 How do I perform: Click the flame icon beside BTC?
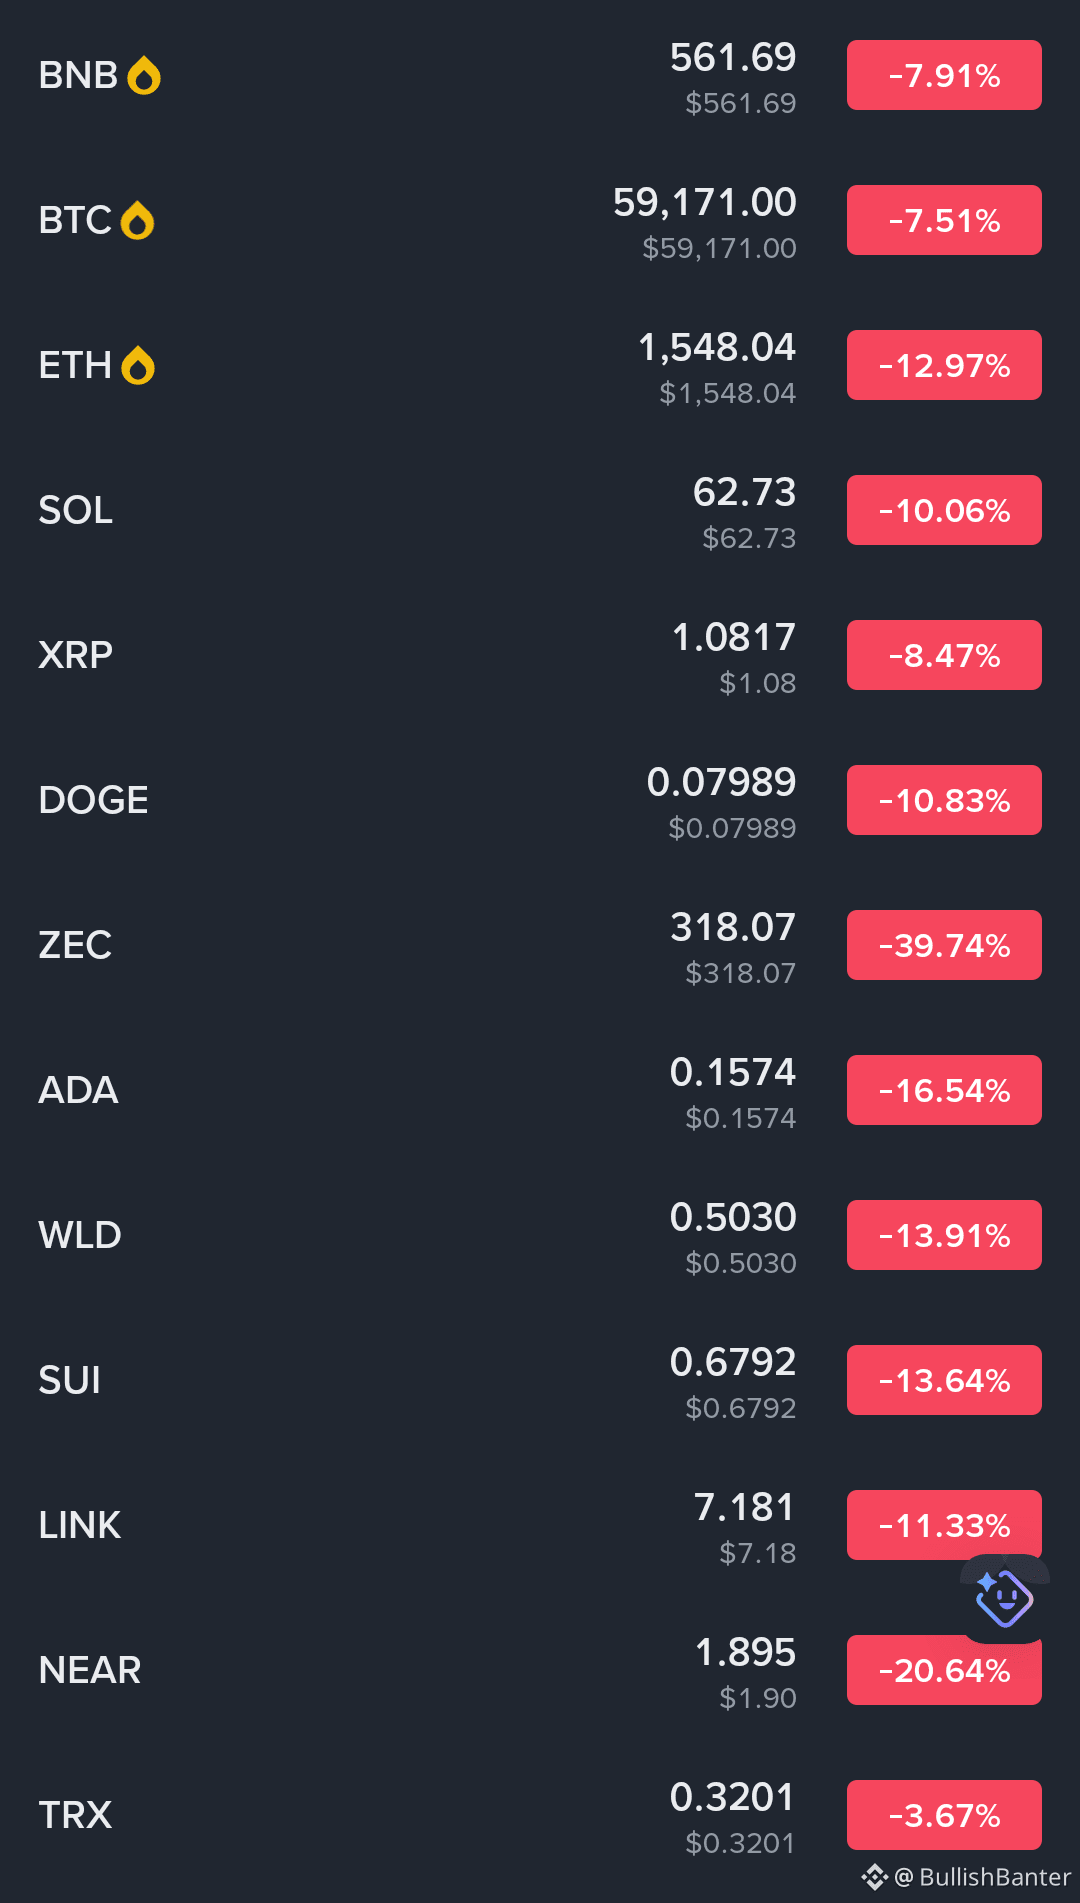pyautogui.click(x=137, y=220)
